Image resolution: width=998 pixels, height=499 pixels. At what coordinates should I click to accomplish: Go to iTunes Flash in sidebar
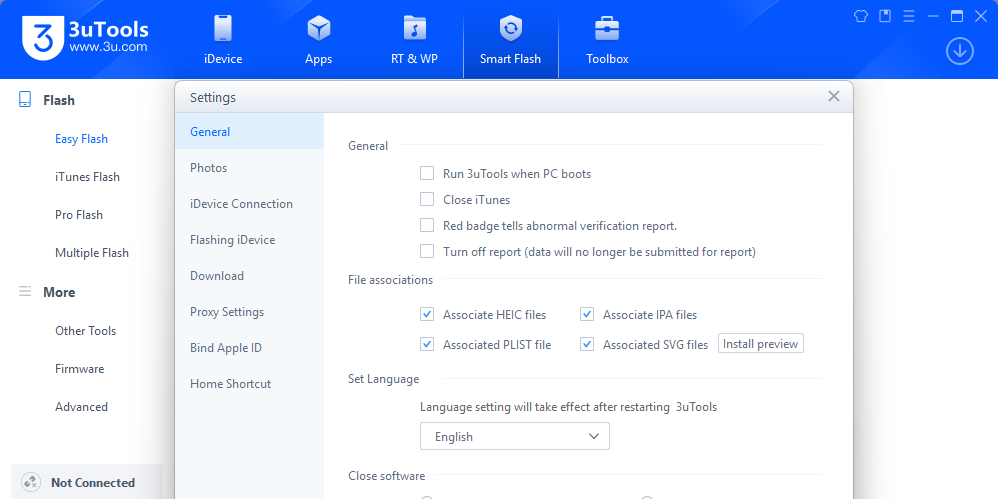point(87,177)
